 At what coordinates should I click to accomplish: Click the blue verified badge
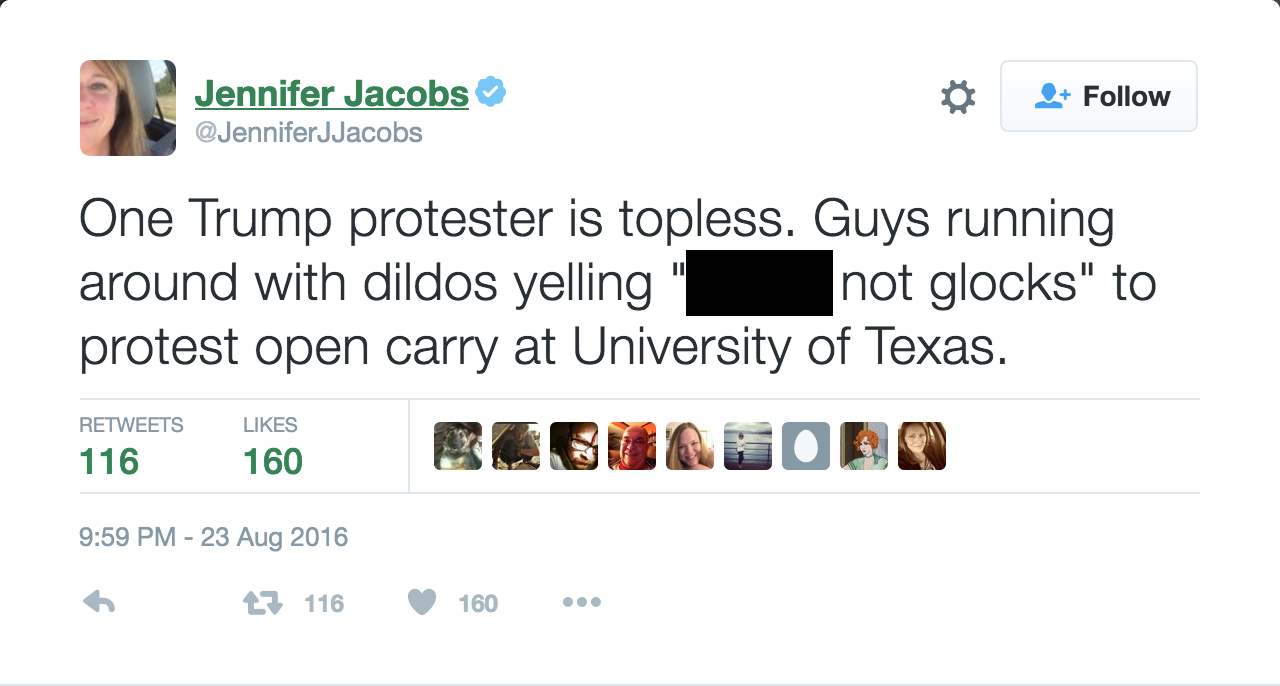(x=490, y=92)
